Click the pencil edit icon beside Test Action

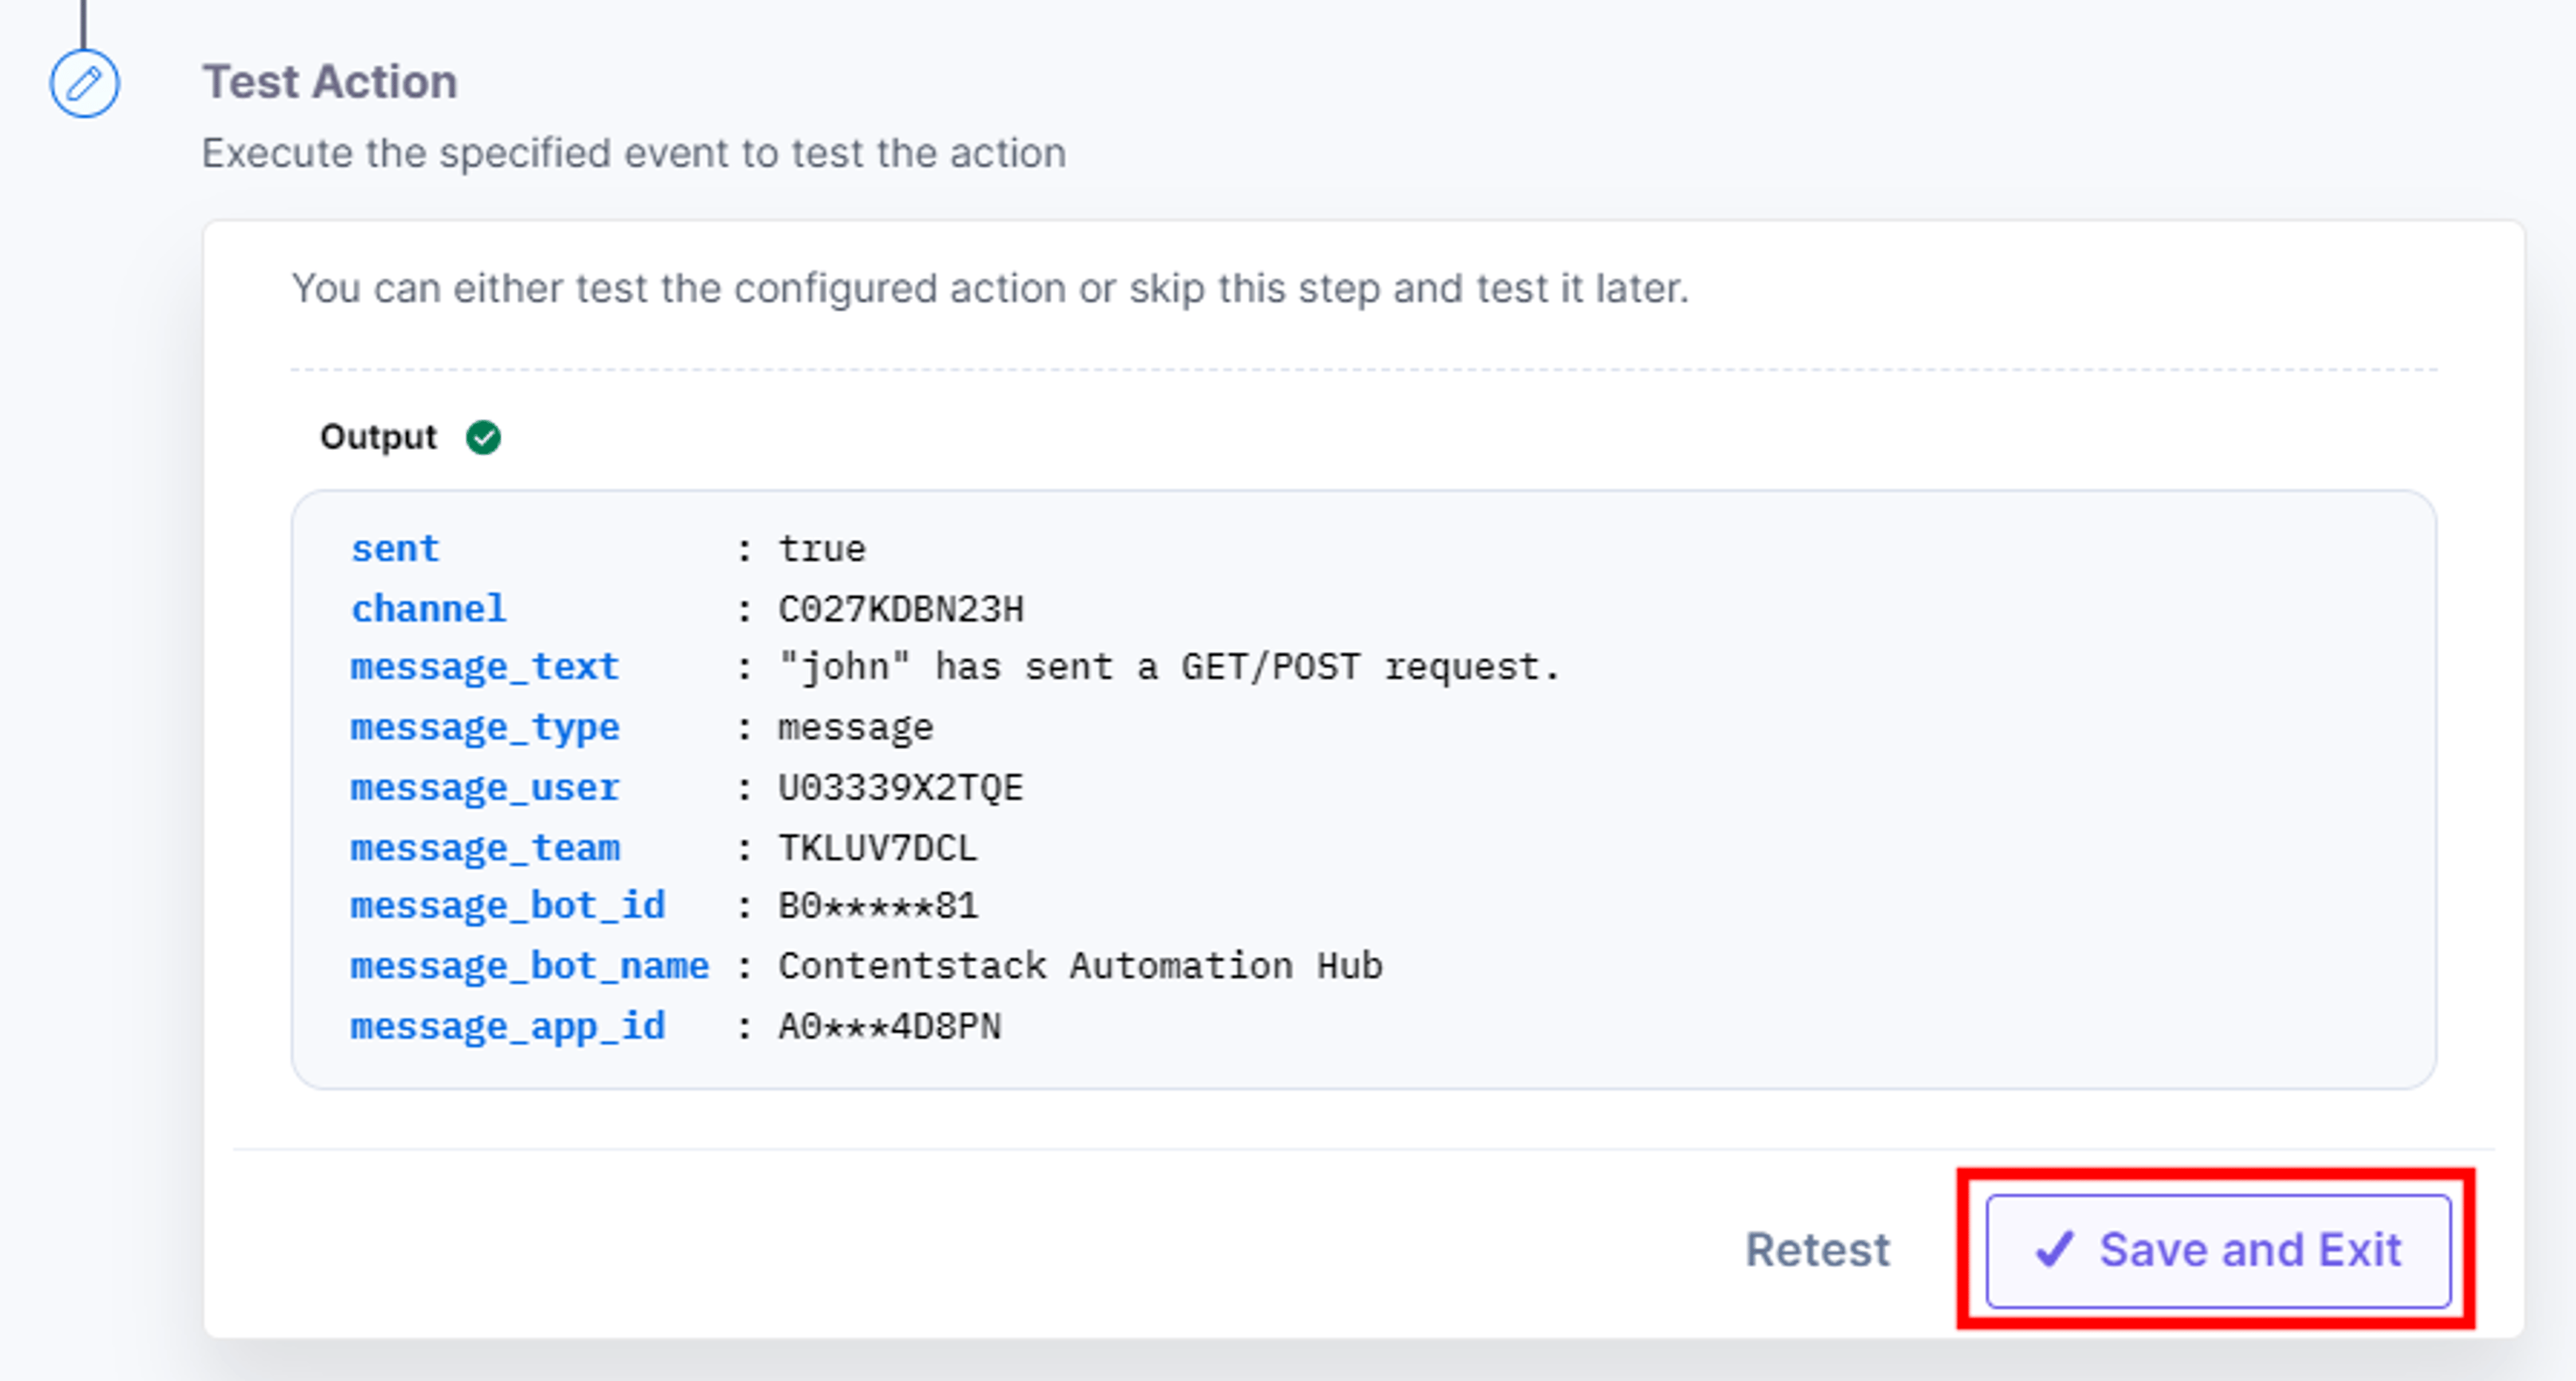[x=85, y=83]
